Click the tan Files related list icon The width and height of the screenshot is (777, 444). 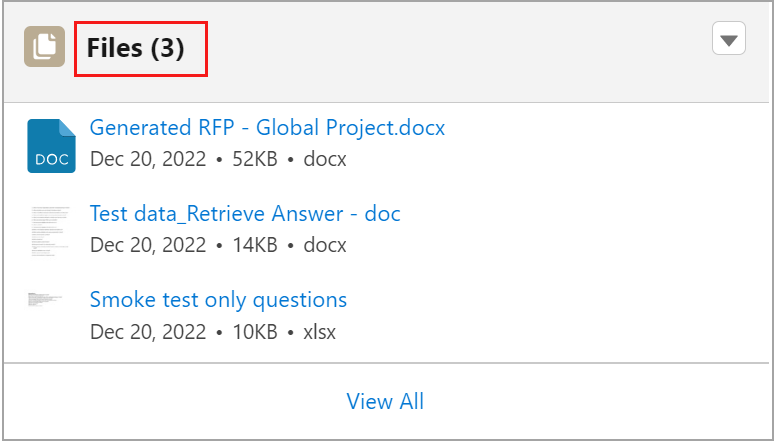click(x=45, y=47)
